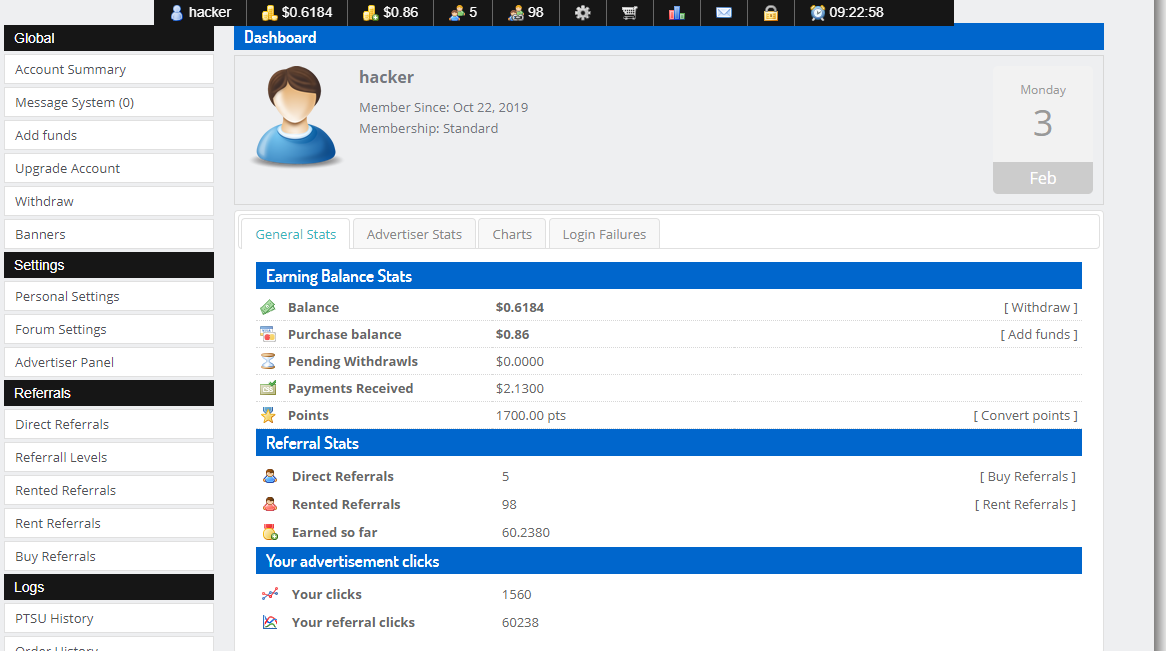Click the padlock icon in top bar
The height and width of the screenshot is (651, 1166).
point(771,13)
